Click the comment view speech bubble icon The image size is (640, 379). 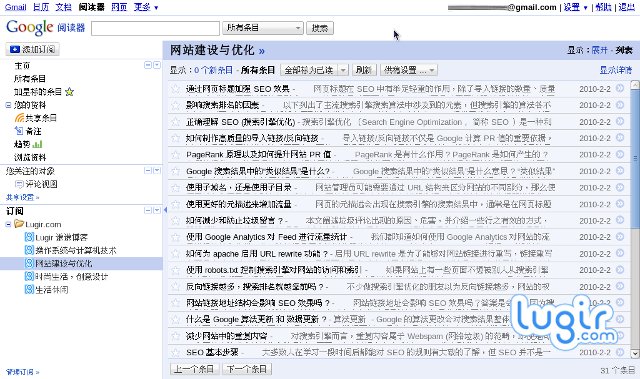19,184
